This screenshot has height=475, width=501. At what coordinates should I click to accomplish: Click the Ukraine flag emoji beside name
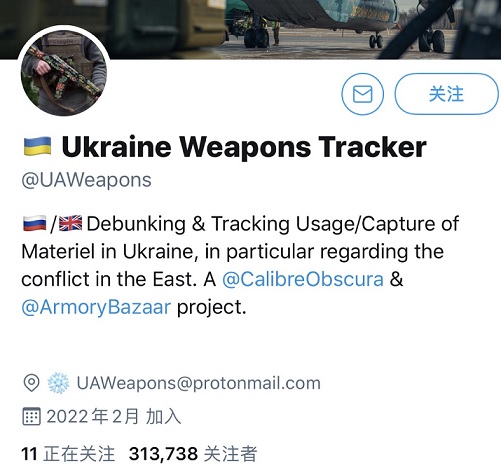(x=37, y=146)
